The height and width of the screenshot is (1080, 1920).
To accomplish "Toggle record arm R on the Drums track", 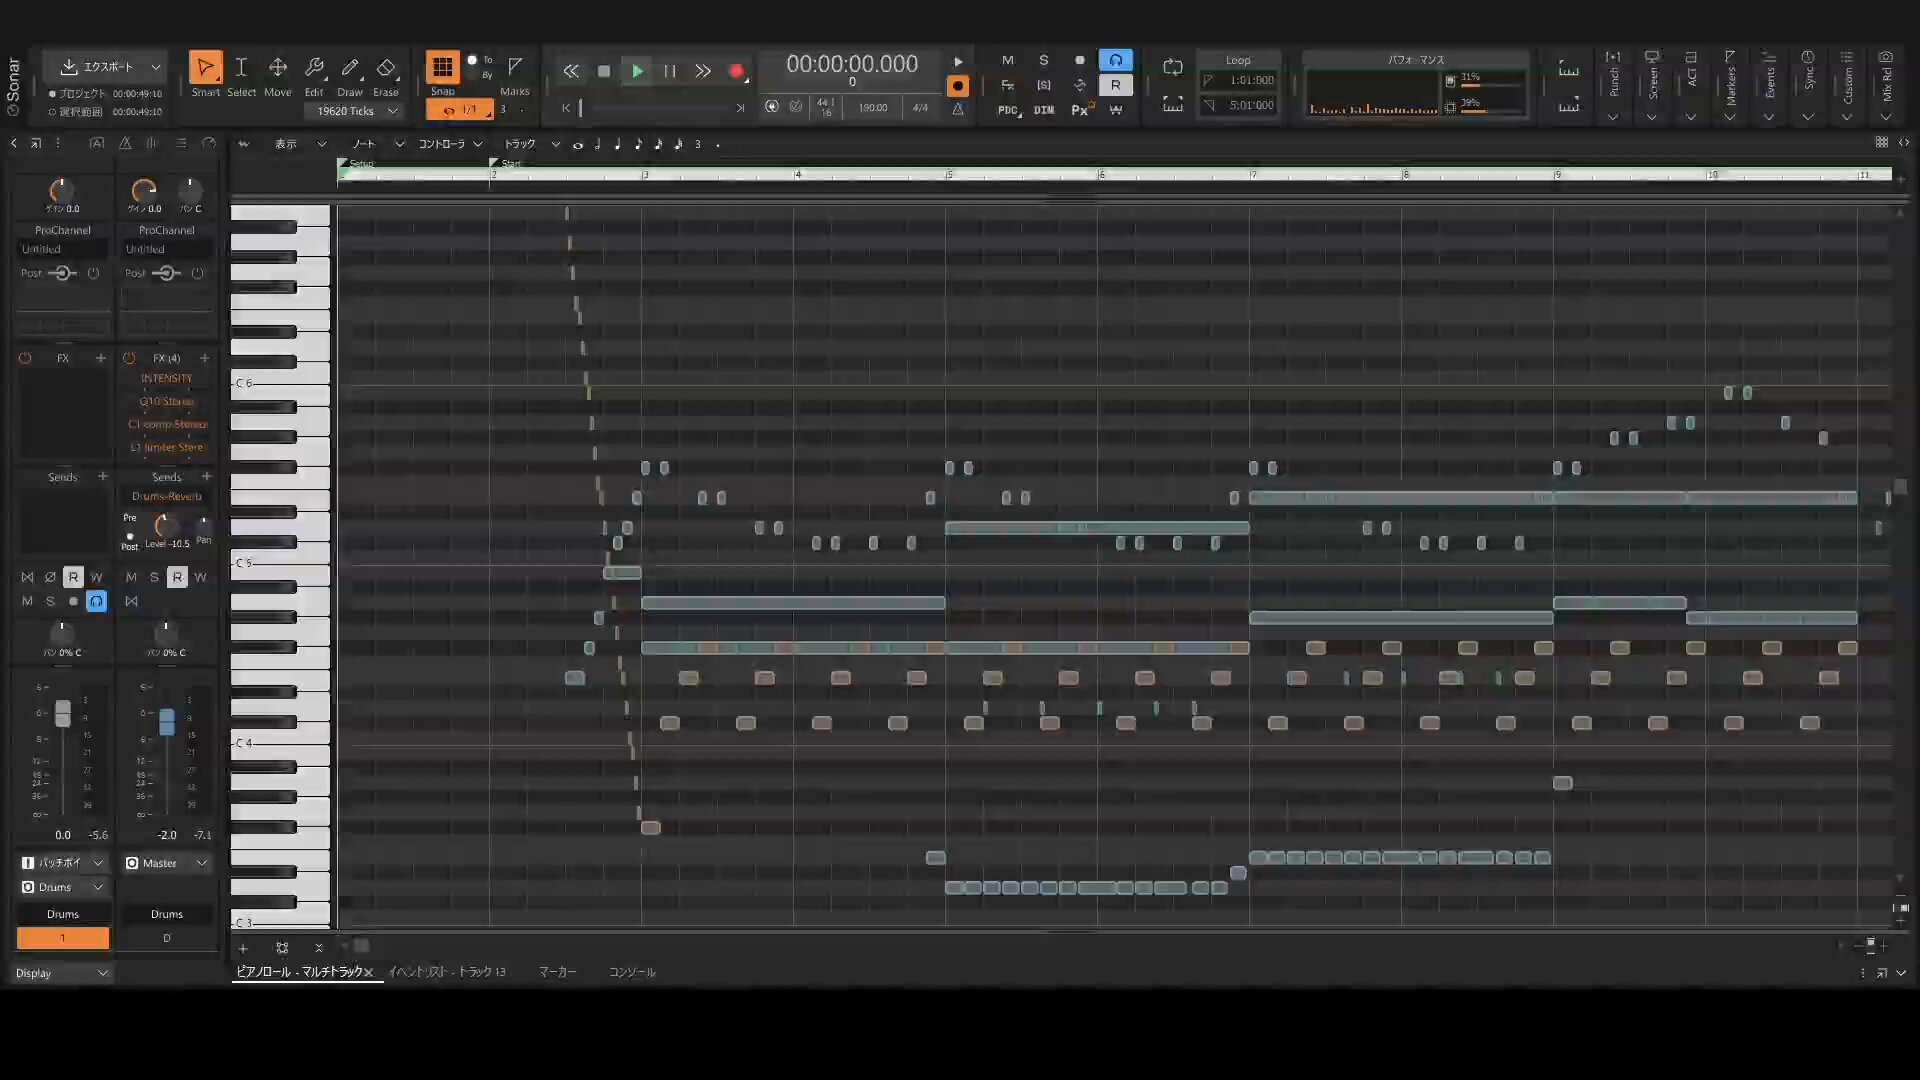I will point(72,577).
